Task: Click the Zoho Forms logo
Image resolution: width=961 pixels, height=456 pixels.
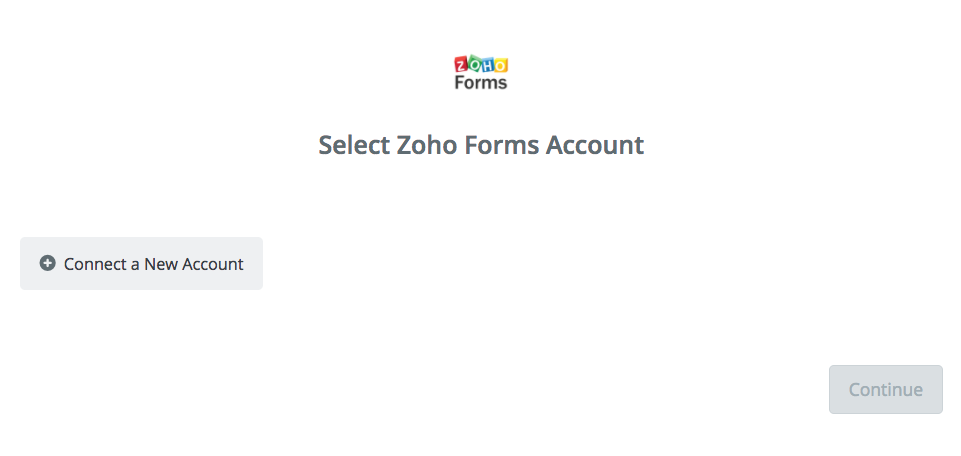Action: pos(481,73)
